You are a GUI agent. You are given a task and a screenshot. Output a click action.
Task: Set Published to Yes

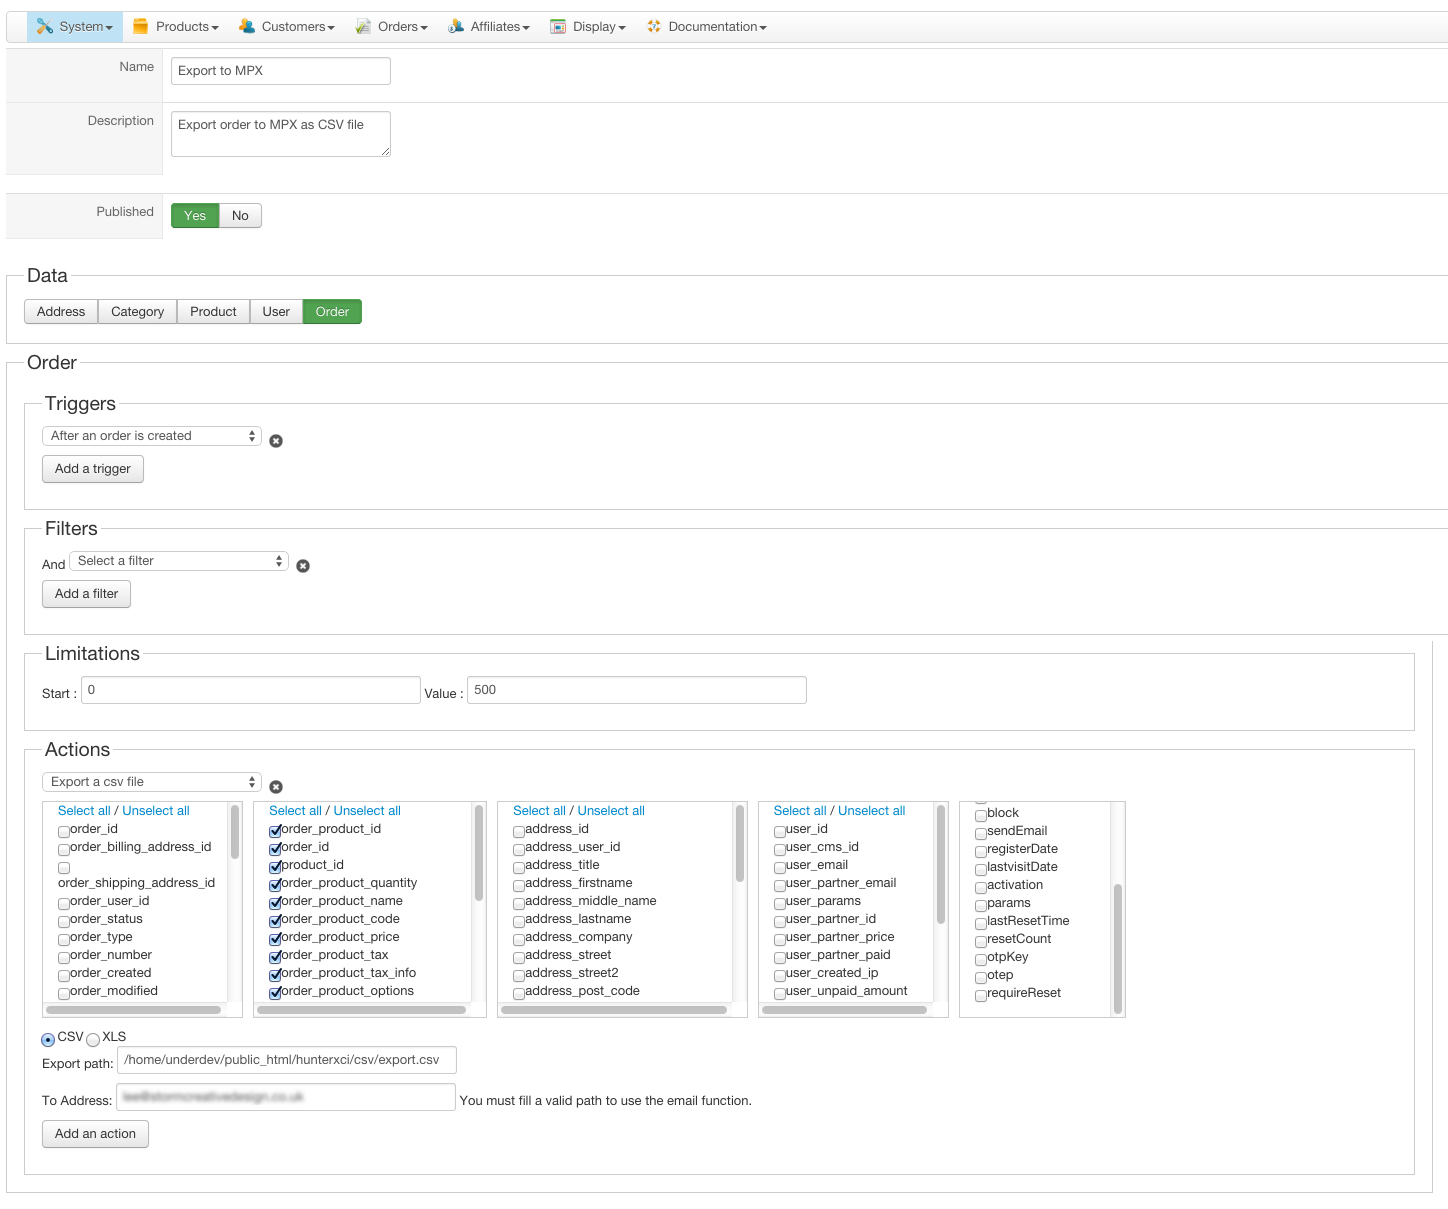pos(195,216)
